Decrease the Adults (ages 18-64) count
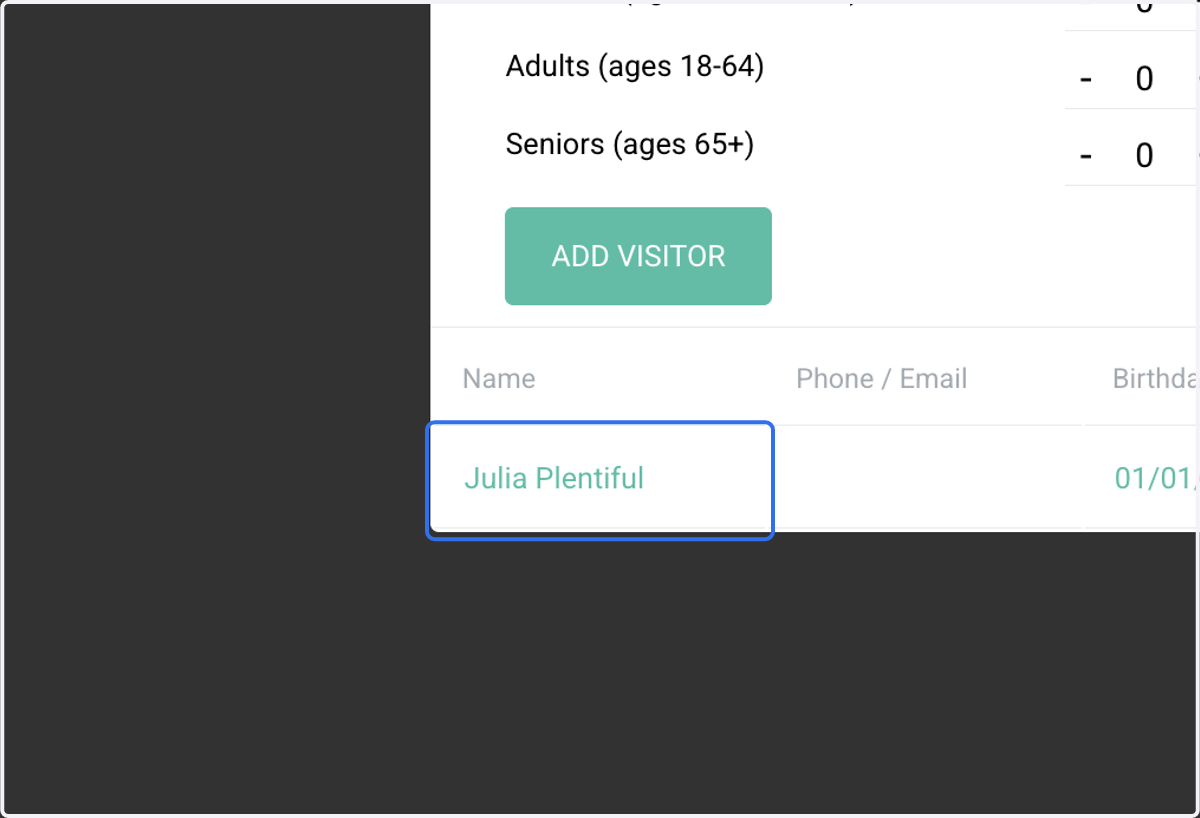This screenshot has height=818, width=1200. pos(1086,79)
